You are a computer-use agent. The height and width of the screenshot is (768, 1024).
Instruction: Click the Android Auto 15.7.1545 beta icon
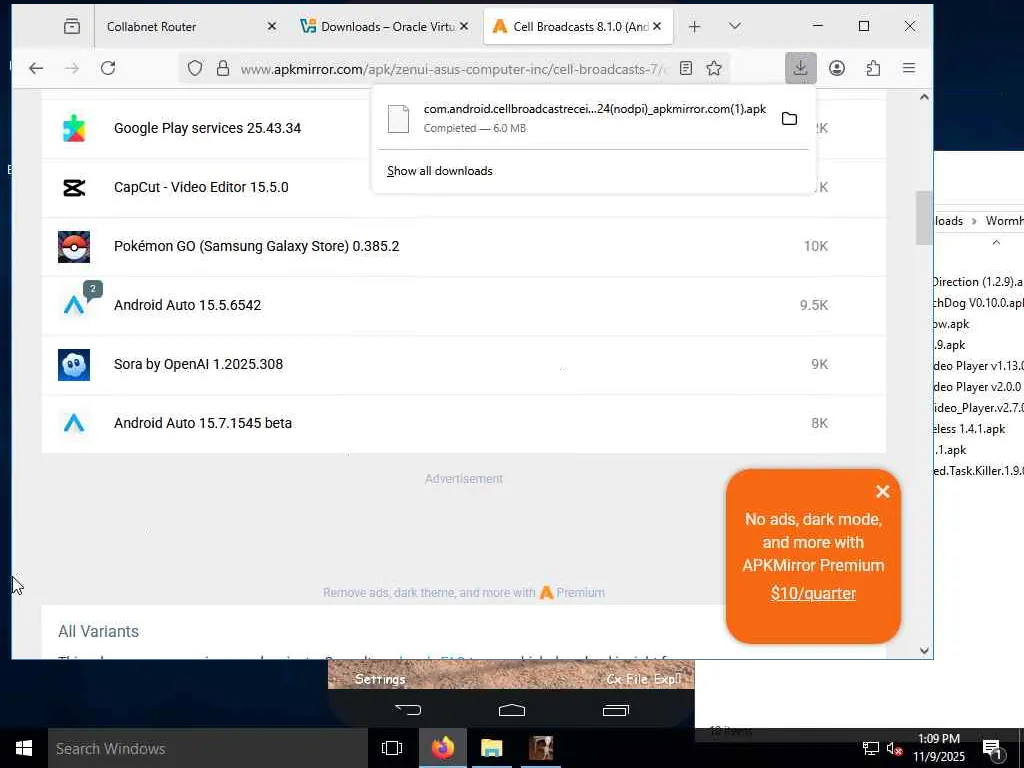click(74, 423)
